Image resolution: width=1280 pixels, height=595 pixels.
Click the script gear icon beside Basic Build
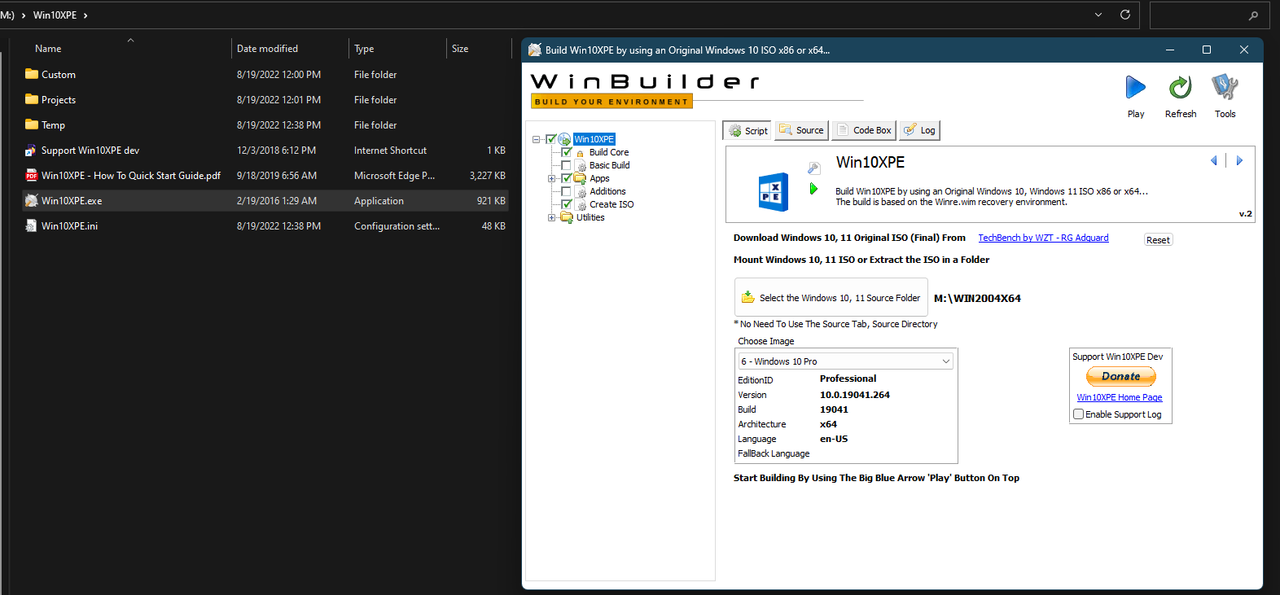click(x=580, y=165)
